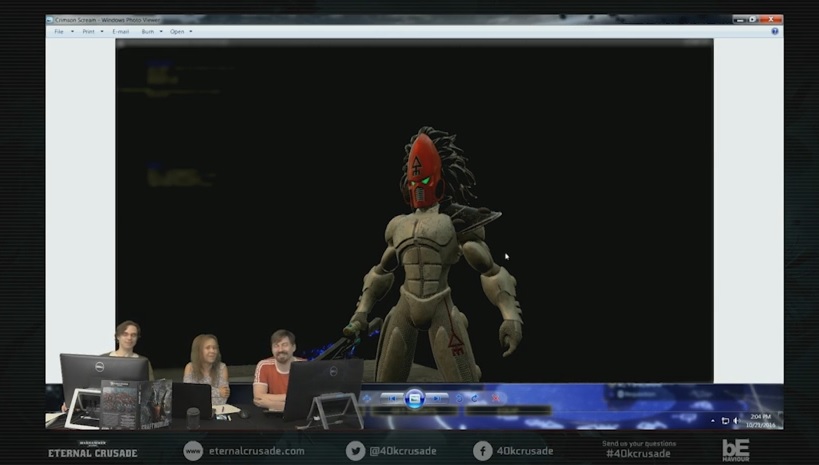Screen dimensions: 819x465
Task: Open the network icon in system tray
Action: 725,421
